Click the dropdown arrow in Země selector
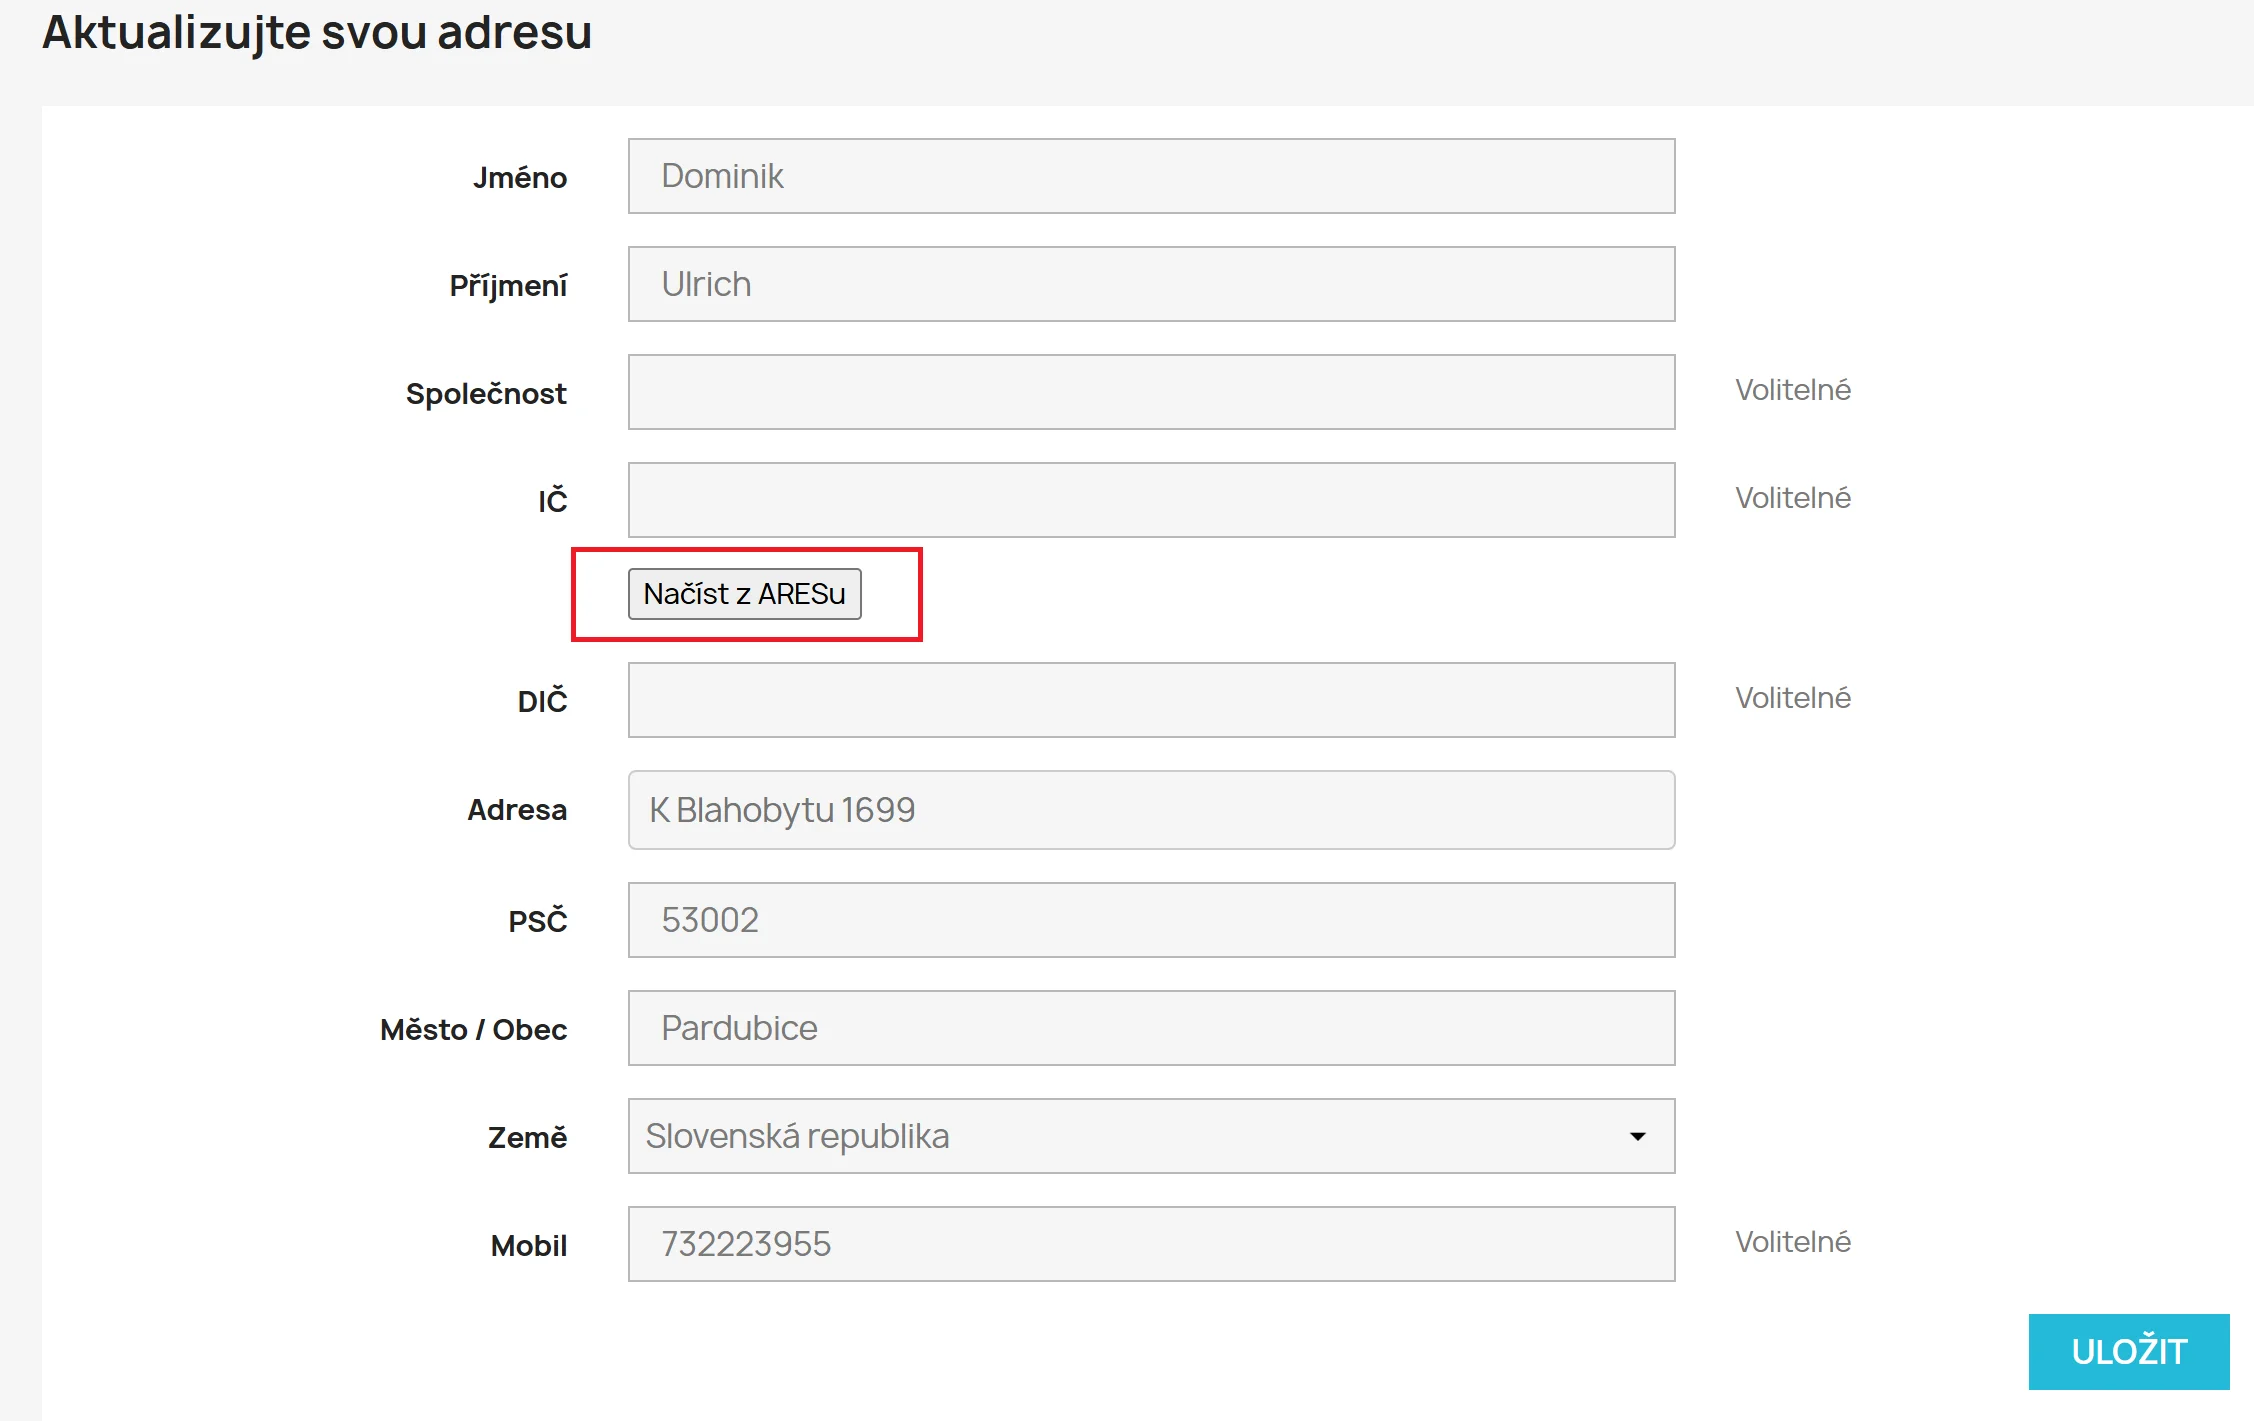The height and width of the screenshot is (1421, 2254). point(1637,1136)
